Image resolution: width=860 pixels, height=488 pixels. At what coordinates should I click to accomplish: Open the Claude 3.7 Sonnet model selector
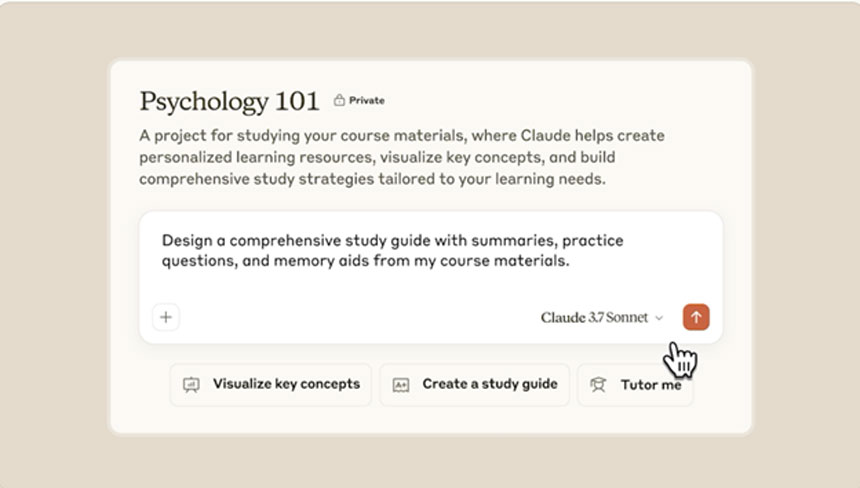602,317
